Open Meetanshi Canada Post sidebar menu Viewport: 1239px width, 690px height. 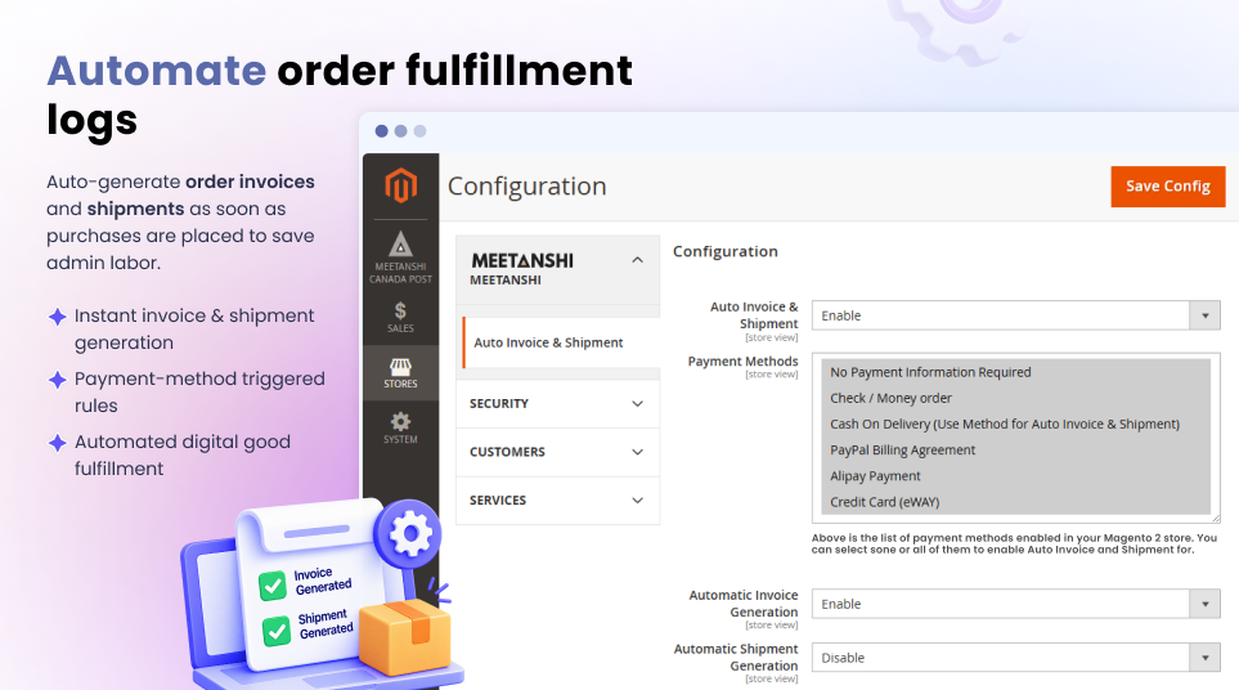tap(400, 257)
